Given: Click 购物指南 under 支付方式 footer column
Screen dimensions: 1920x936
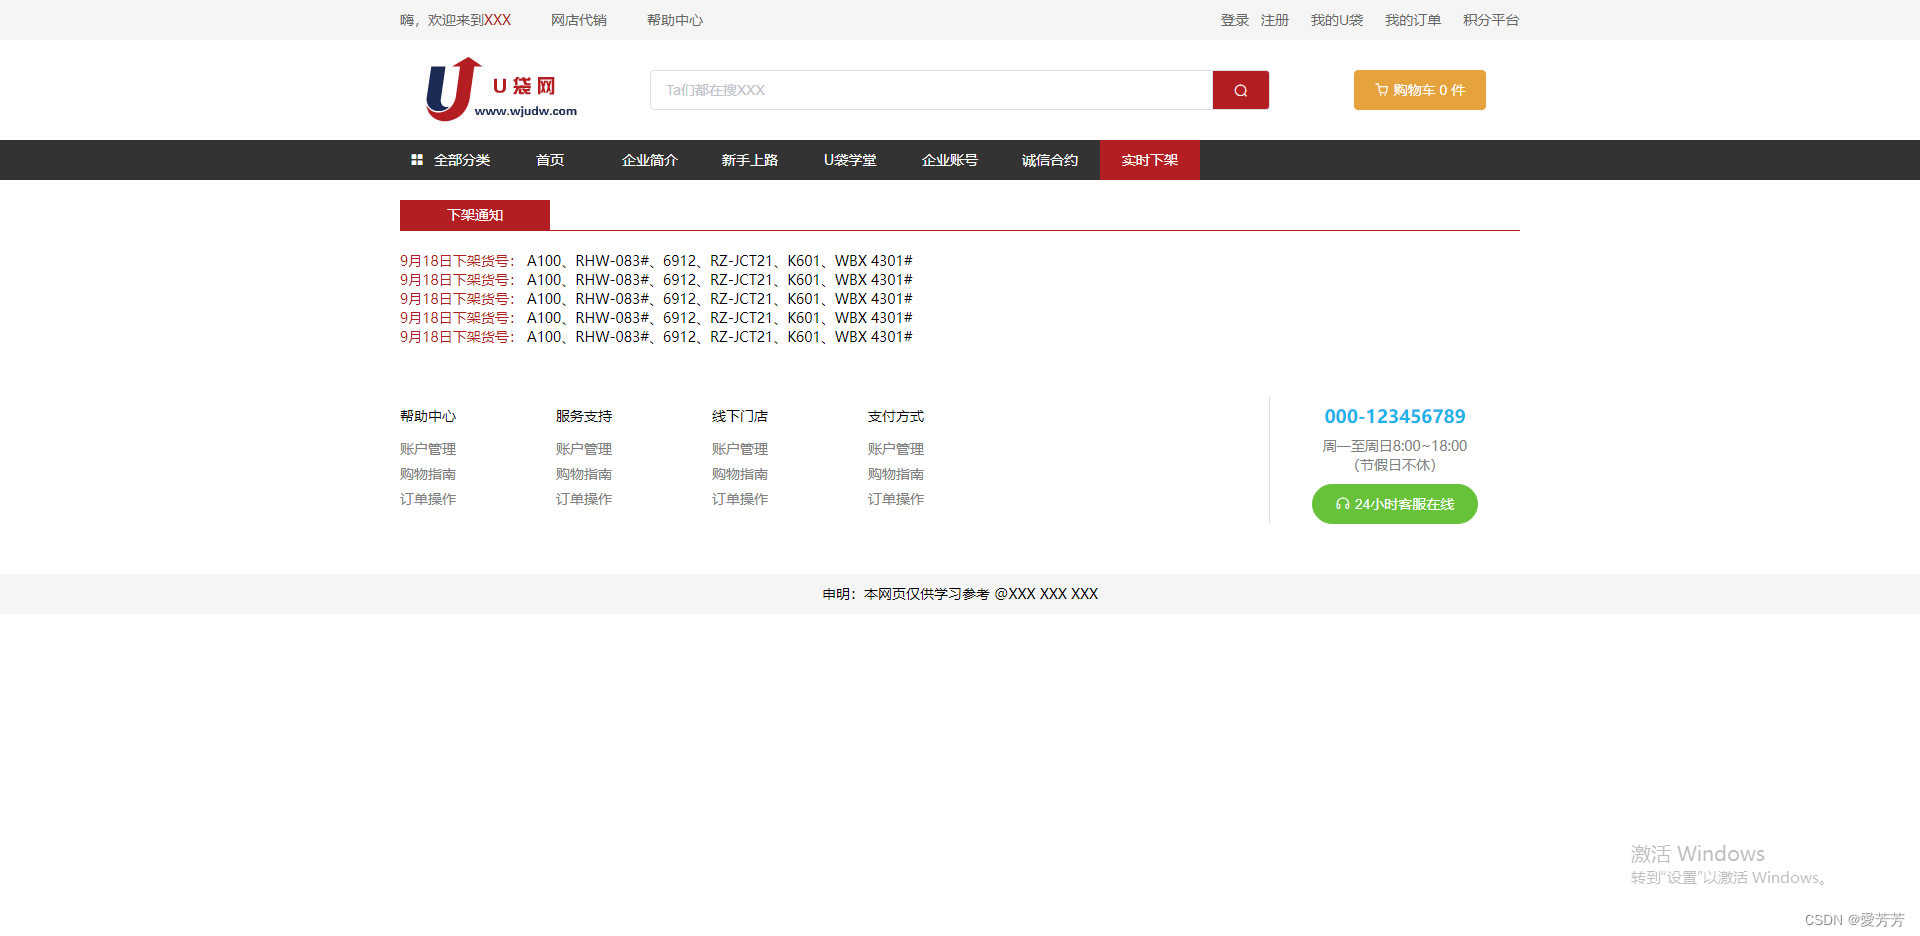Looking at the screenshot, I should [x=896, y=474].
